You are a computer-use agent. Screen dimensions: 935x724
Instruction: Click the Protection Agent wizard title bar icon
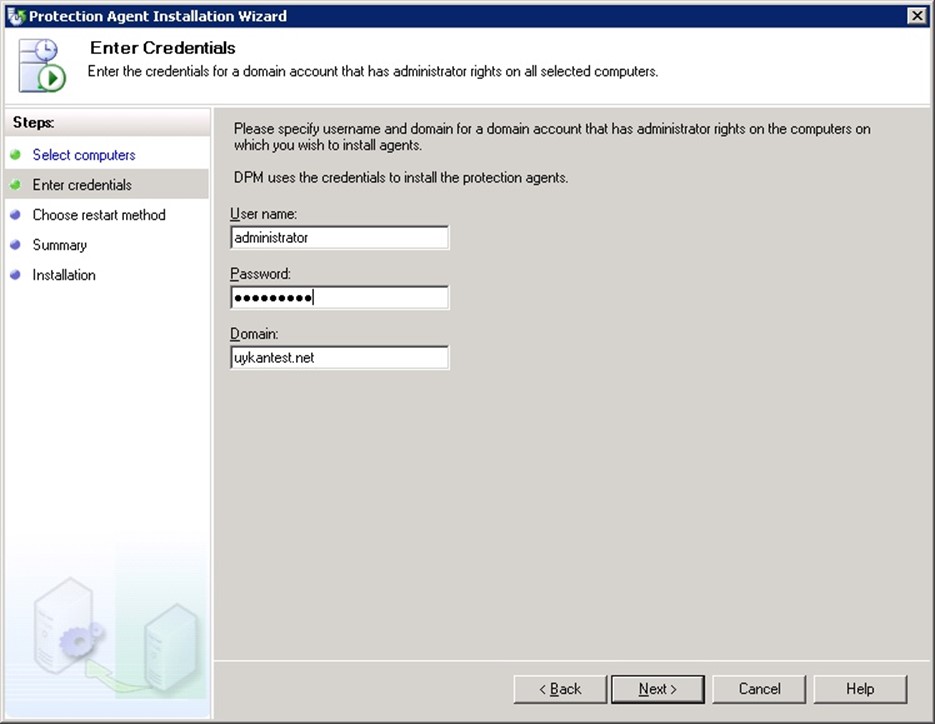(x=15, y=15)
